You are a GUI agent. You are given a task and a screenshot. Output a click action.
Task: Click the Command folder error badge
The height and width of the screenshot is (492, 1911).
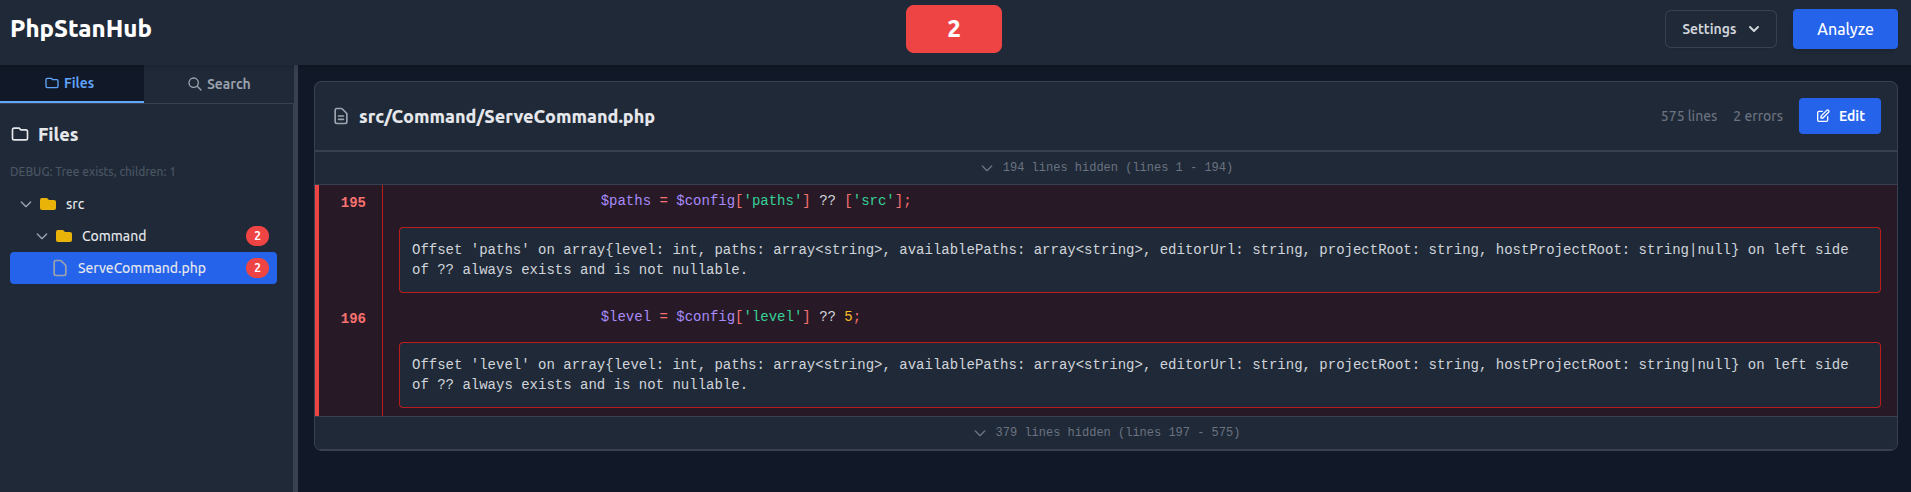[257, 236]
